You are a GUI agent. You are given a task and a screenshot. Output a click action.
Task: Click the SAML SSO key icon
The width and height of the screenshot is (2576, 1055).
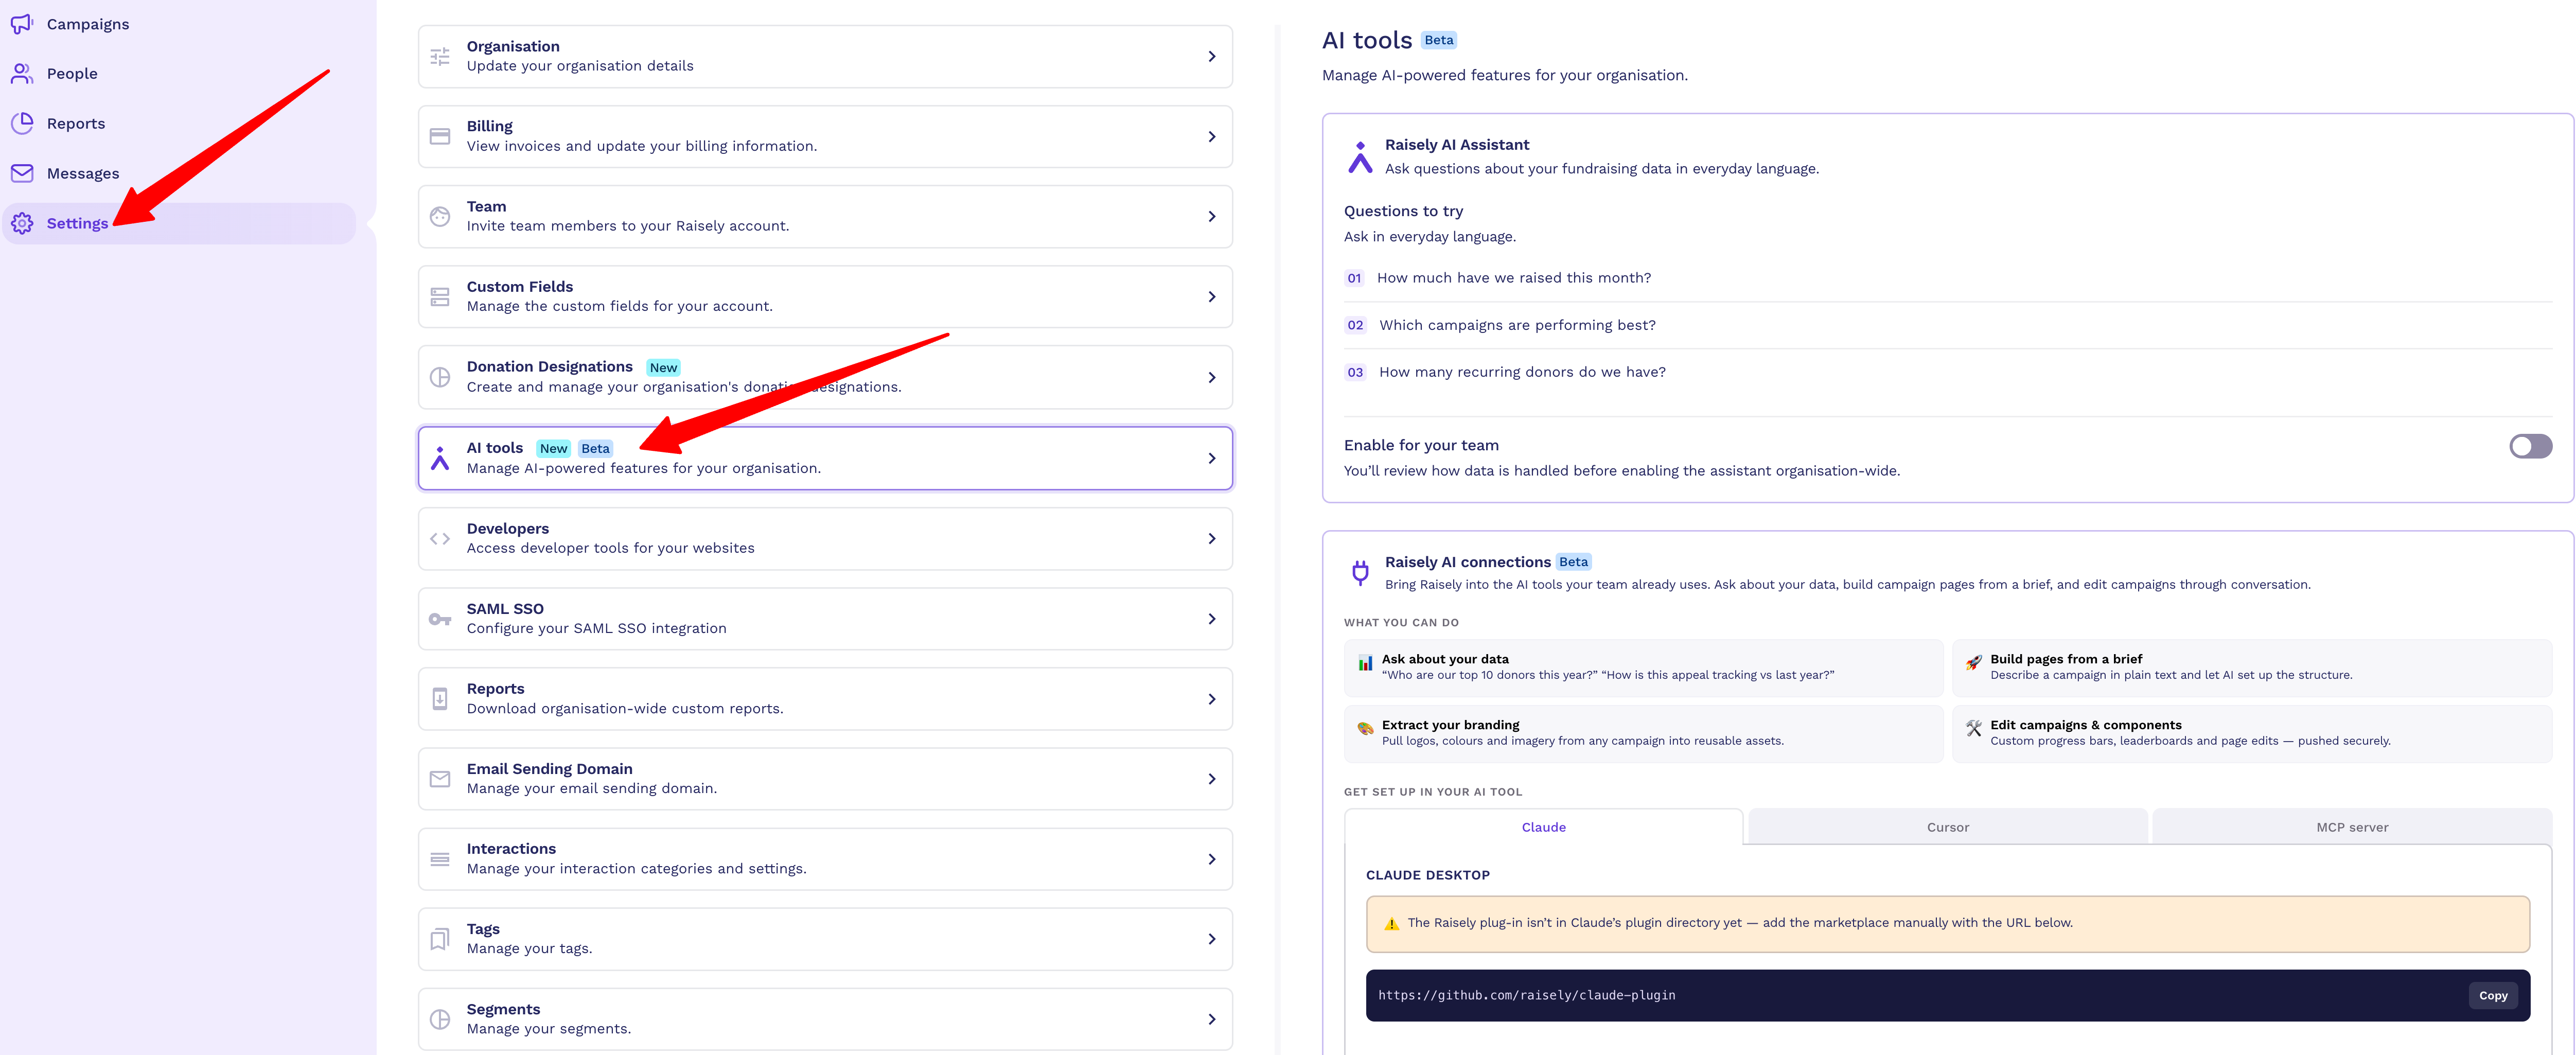pyautogui.click(x=440, y=619)
